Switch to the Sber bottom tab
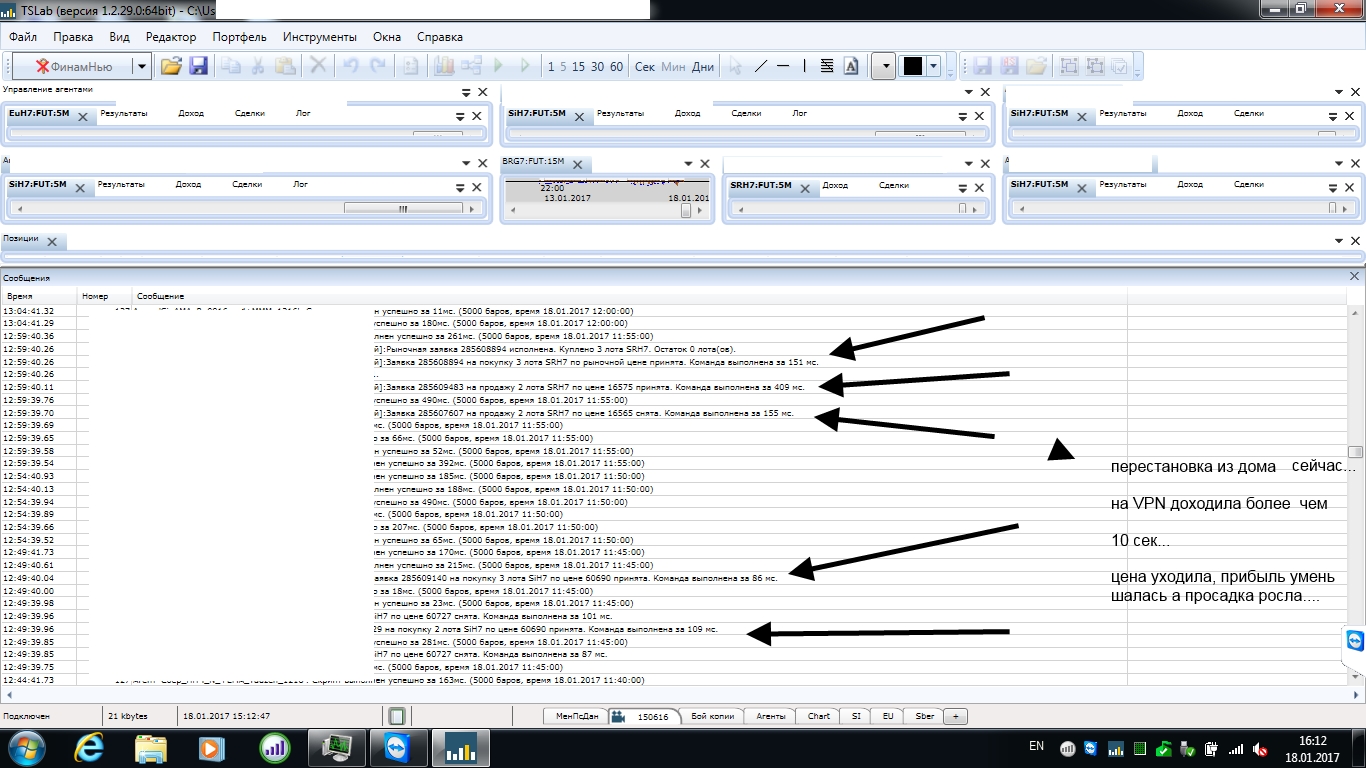 point(924,716)
